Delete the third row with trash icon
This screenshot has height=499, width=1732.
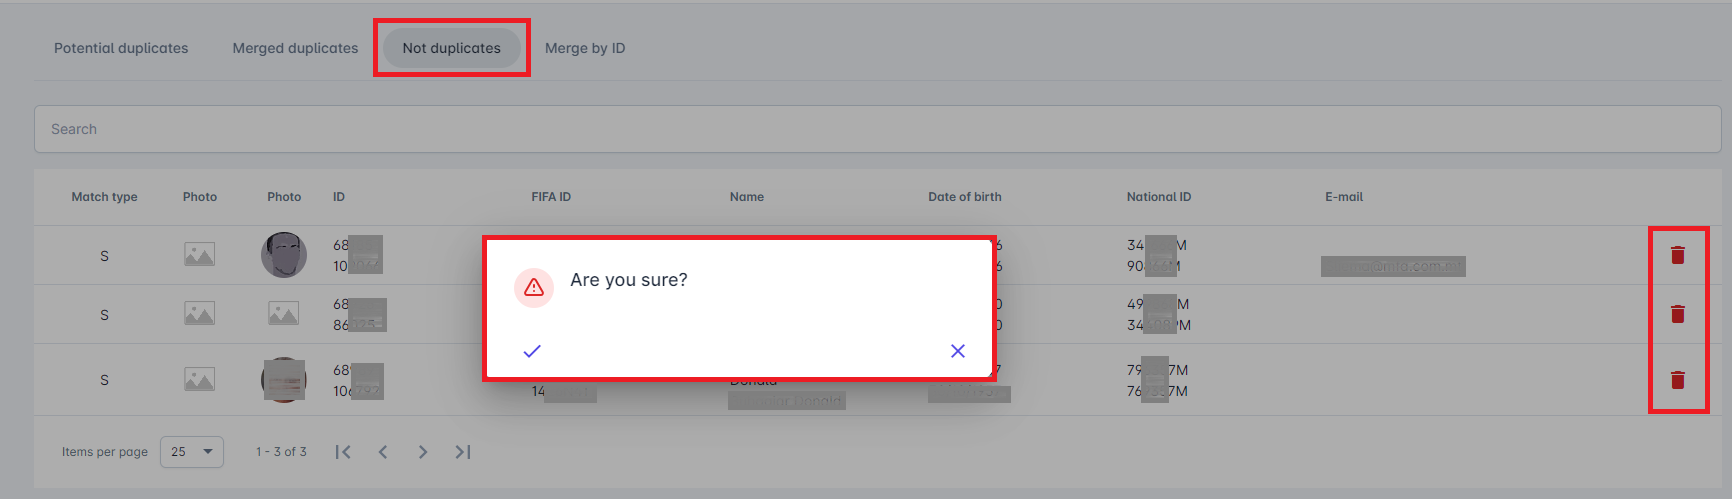pyautogui.click(x=1677, y=380)
